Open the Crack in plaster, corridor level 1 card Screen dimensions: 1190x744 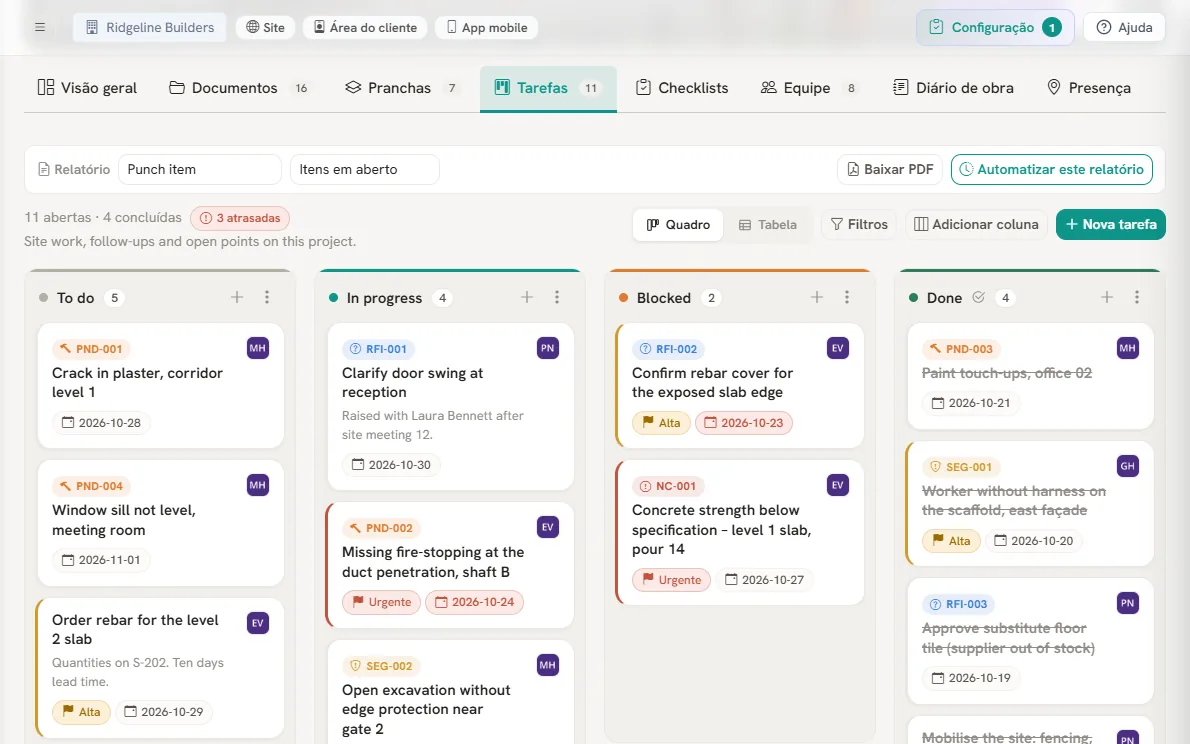[x=161, y=386]
